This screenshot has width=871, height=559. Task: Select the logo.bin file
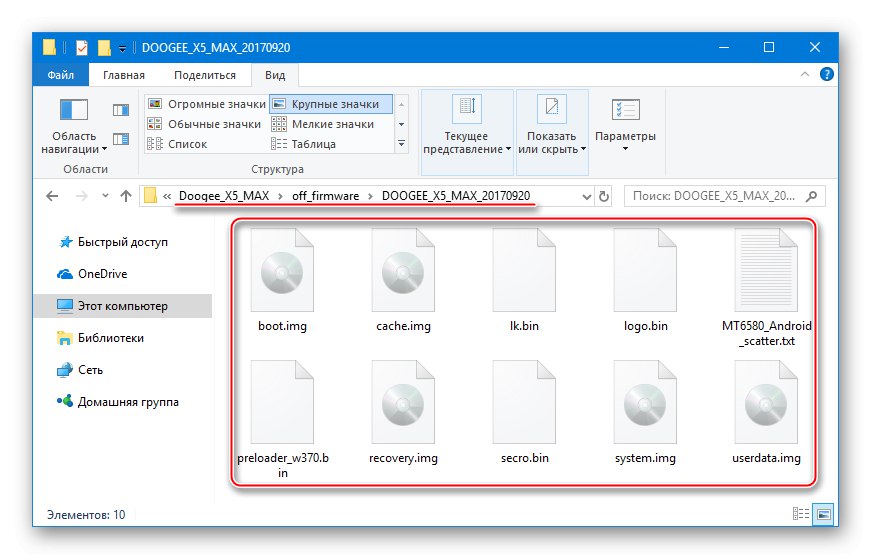click(x=645, y=281)
